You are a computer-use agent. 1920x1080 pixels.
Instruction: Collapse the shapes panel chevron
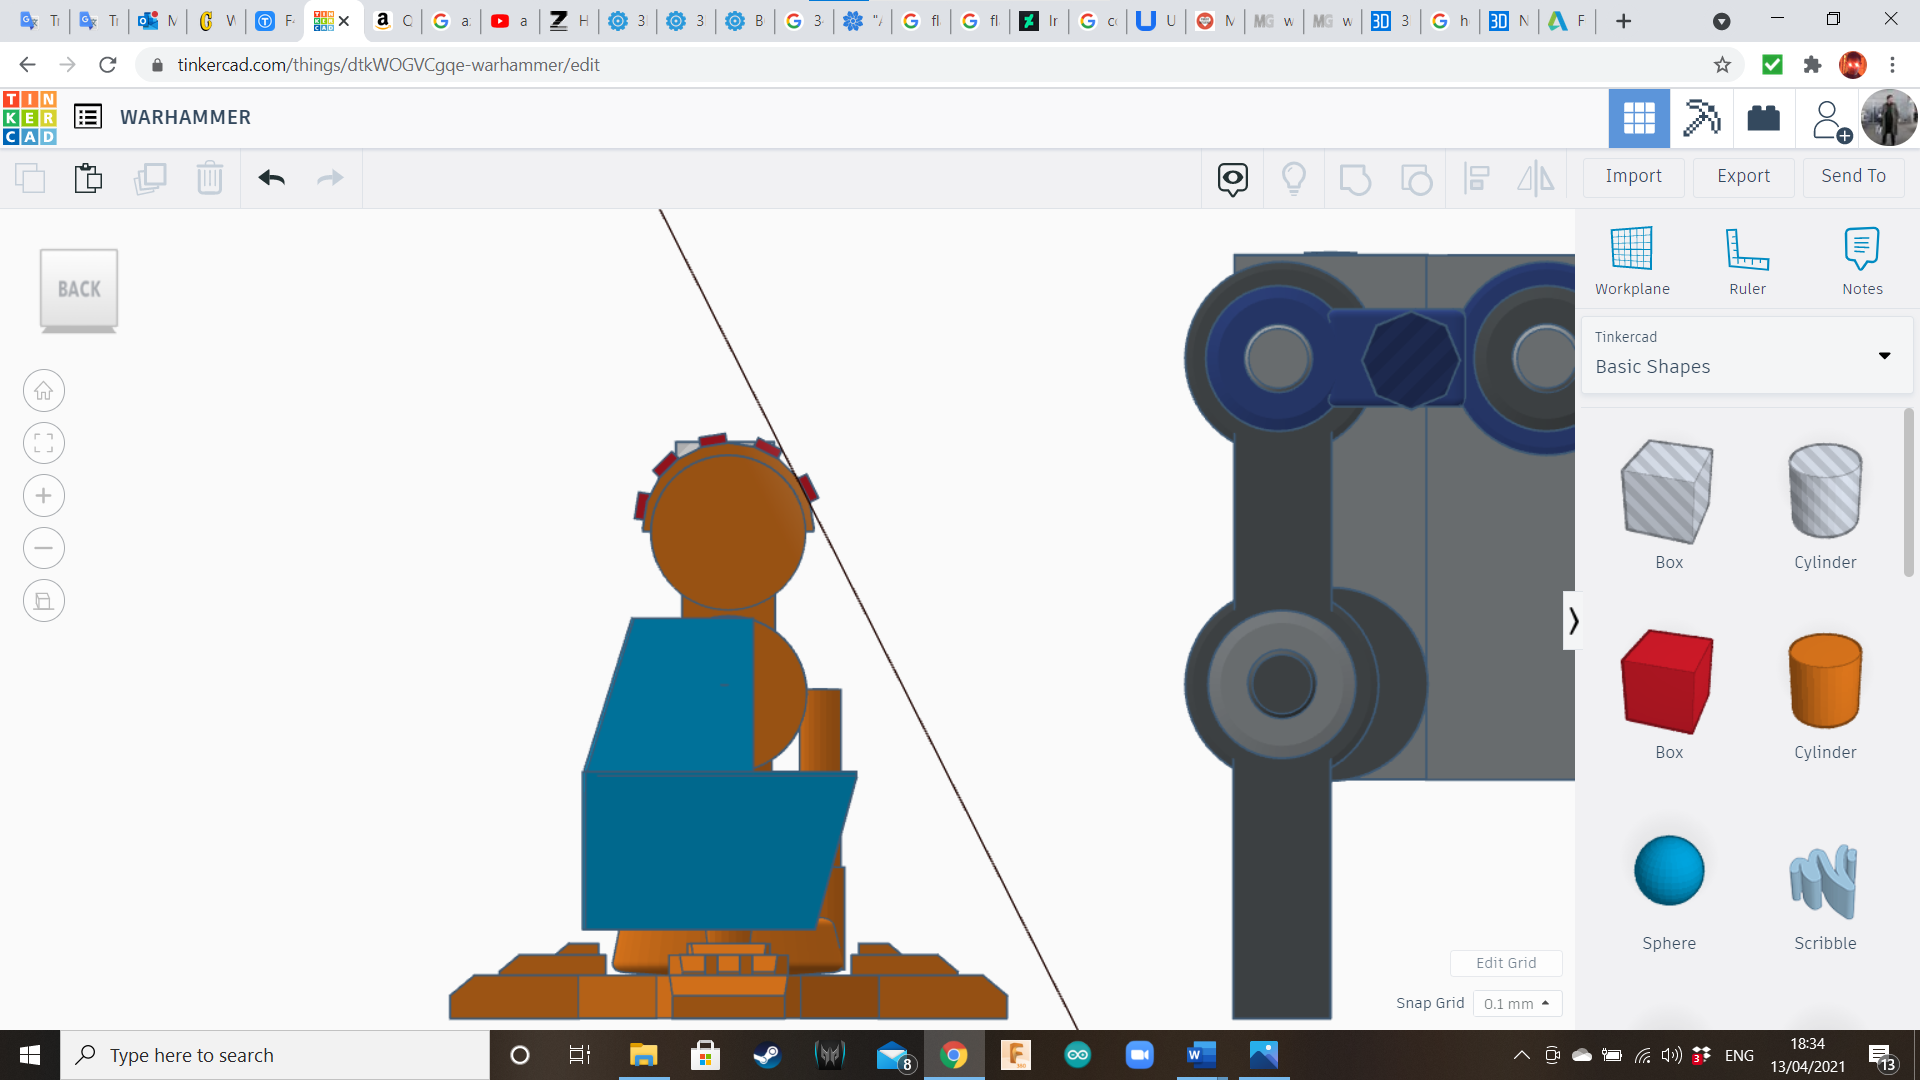pos(1573,621)
